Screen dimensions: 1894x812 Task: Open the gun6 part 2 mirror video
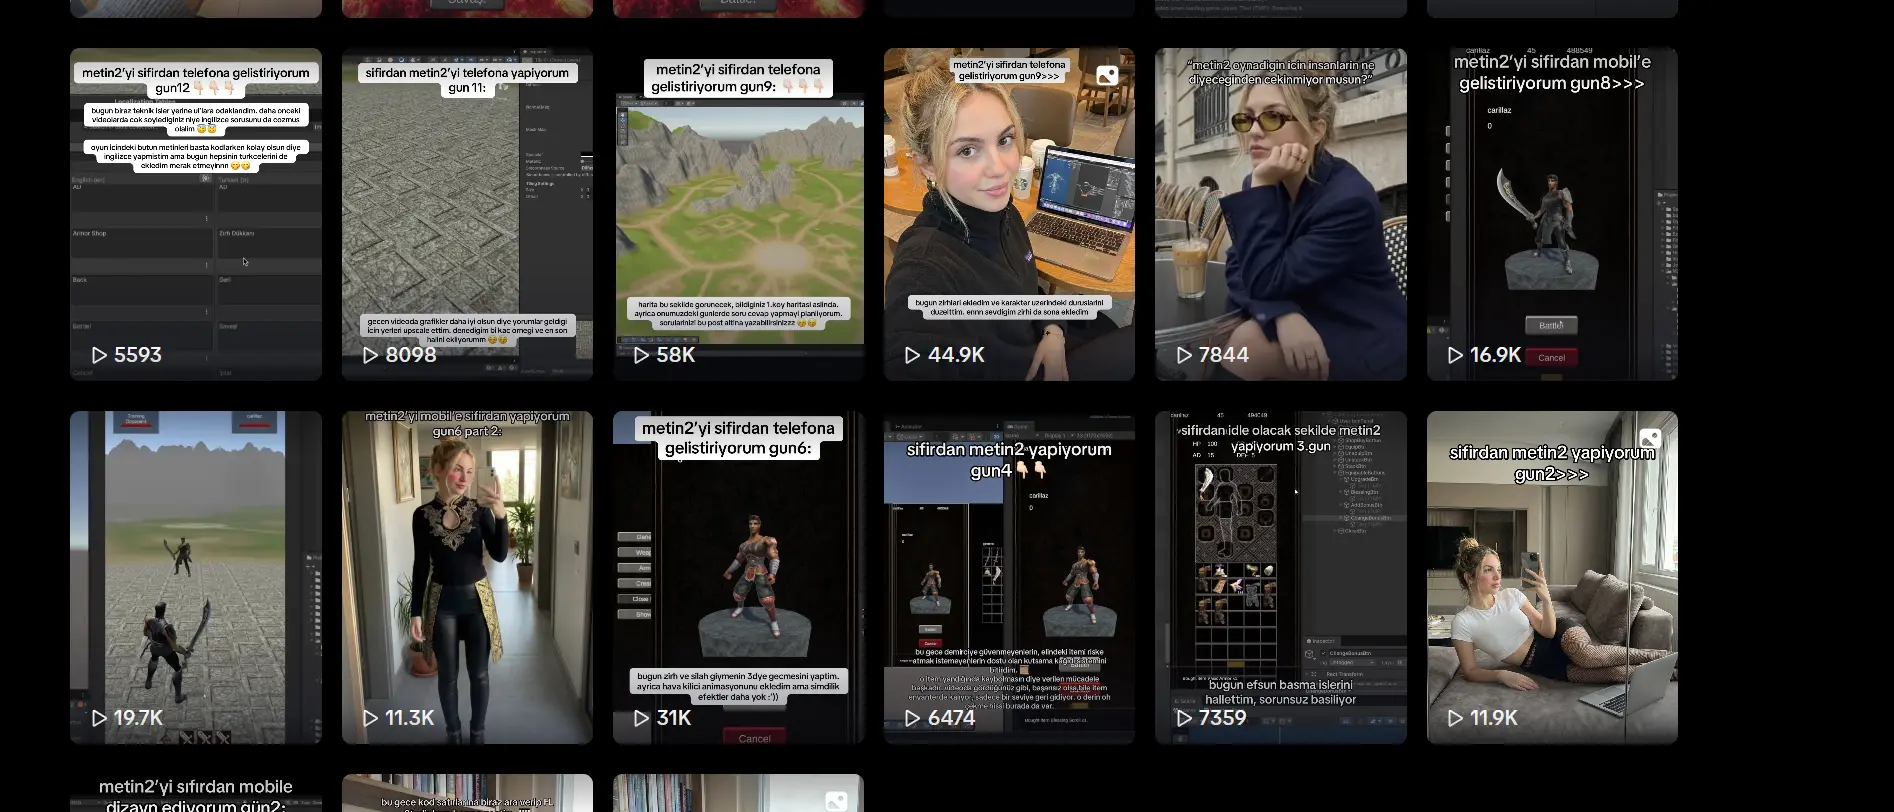(467, 577)
